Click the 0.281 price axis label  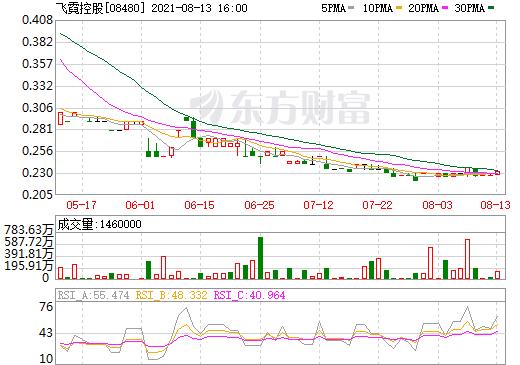(38, 129)
